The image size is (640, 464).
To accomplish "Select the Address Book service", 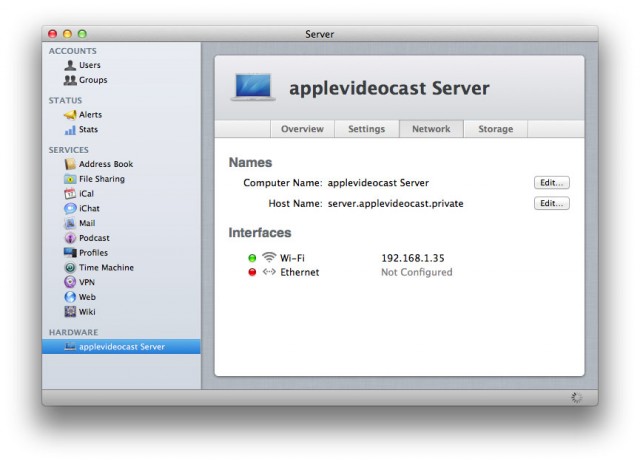I will coord(121,164).
